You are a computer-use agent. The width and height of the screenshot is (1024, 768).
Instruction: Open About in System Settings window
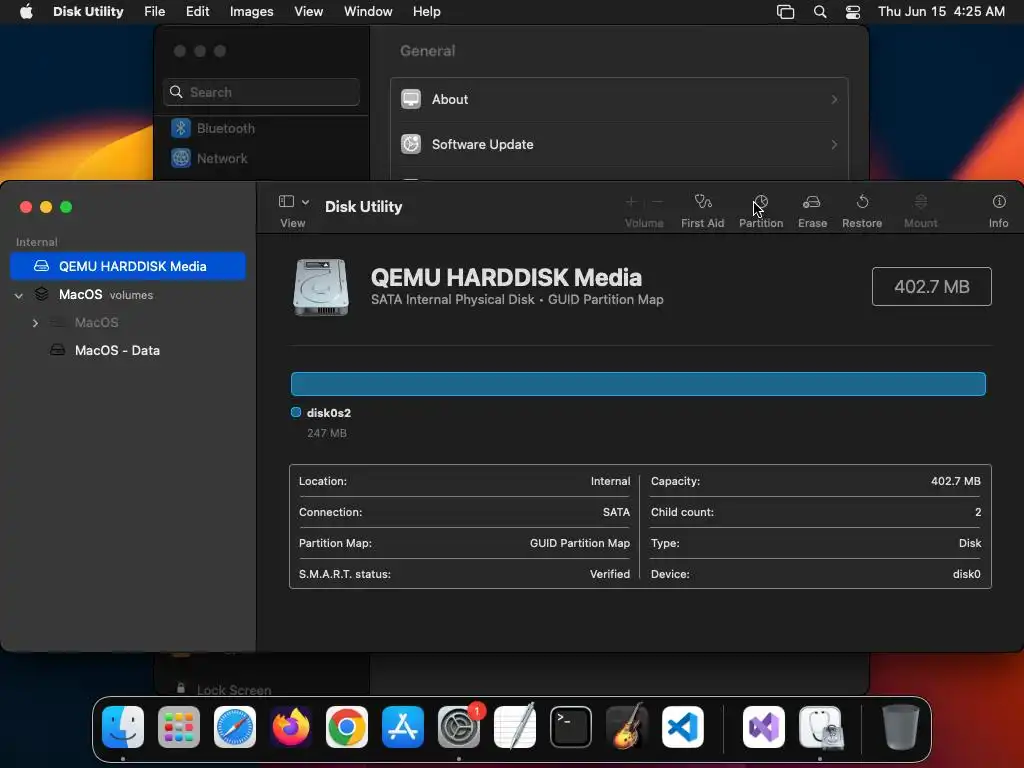coord(619,99)
